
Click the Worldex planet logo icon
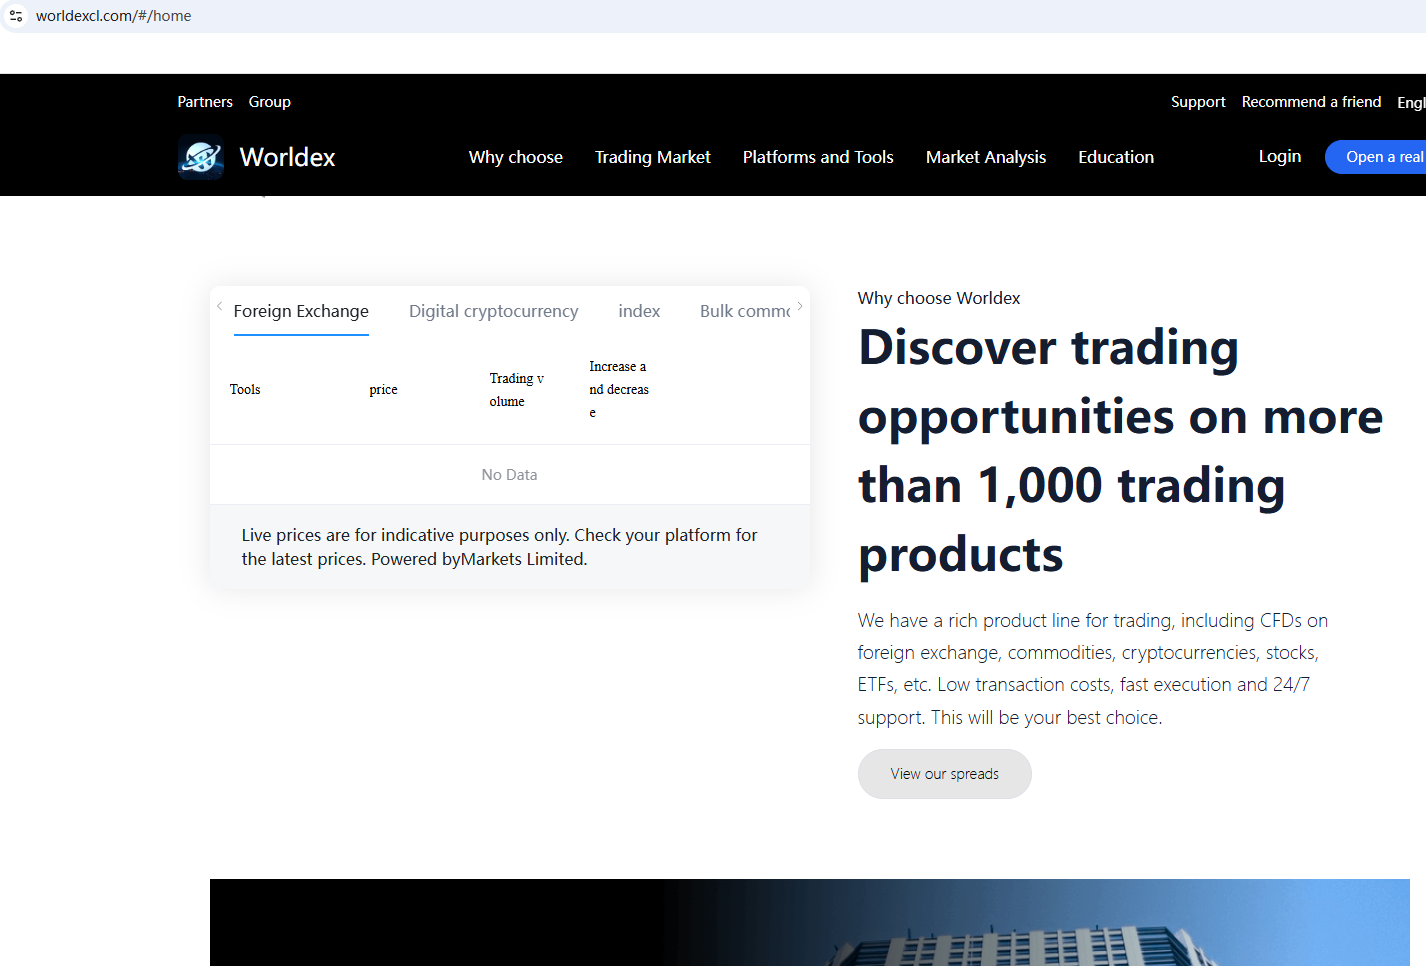200,157
